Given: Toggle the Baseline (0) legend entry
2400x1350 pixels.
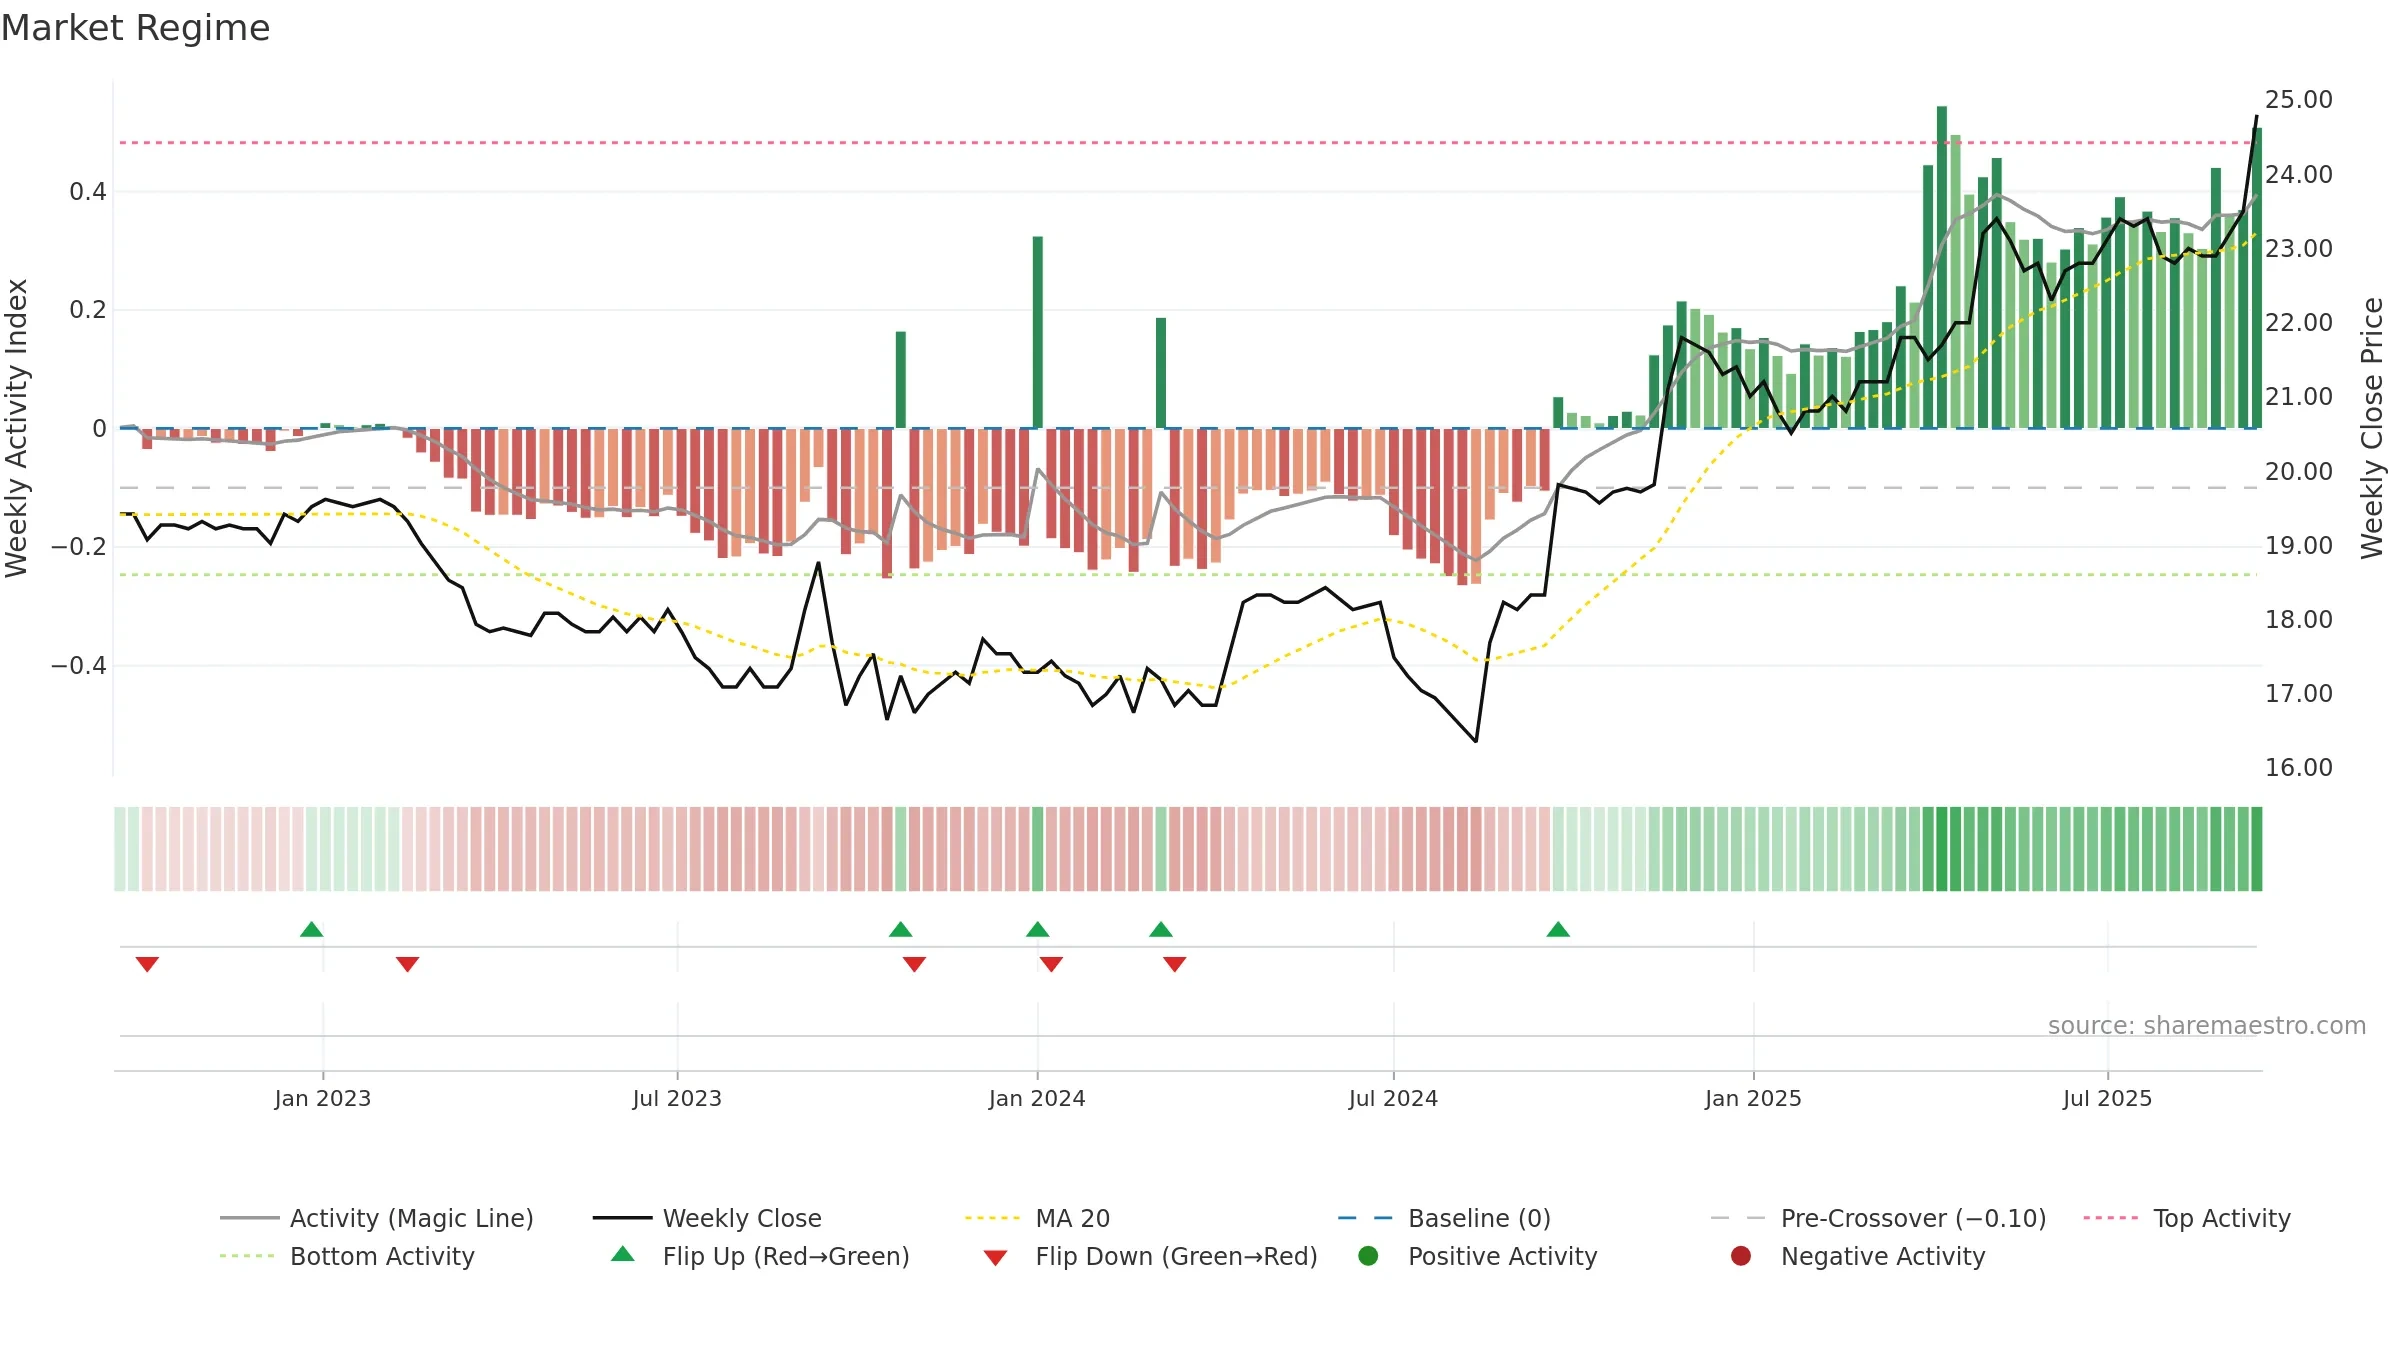Looking at the screenshot, I should point(1444,1218).
